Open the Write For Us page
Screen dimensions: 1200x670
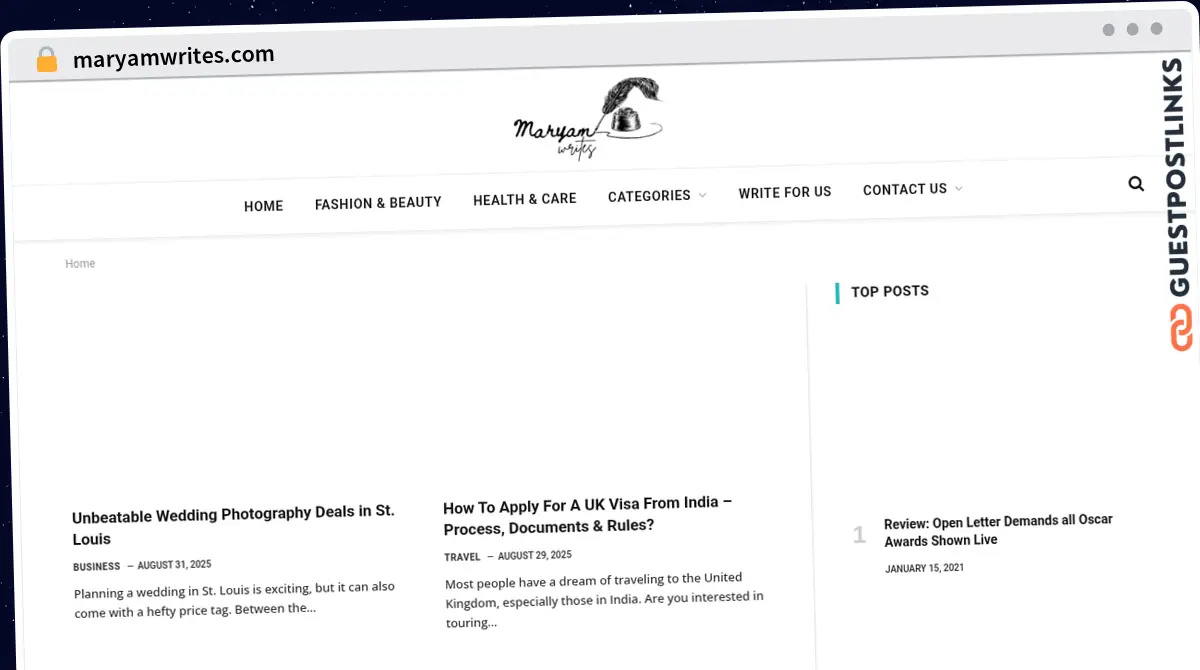click(x=784, y=192)
